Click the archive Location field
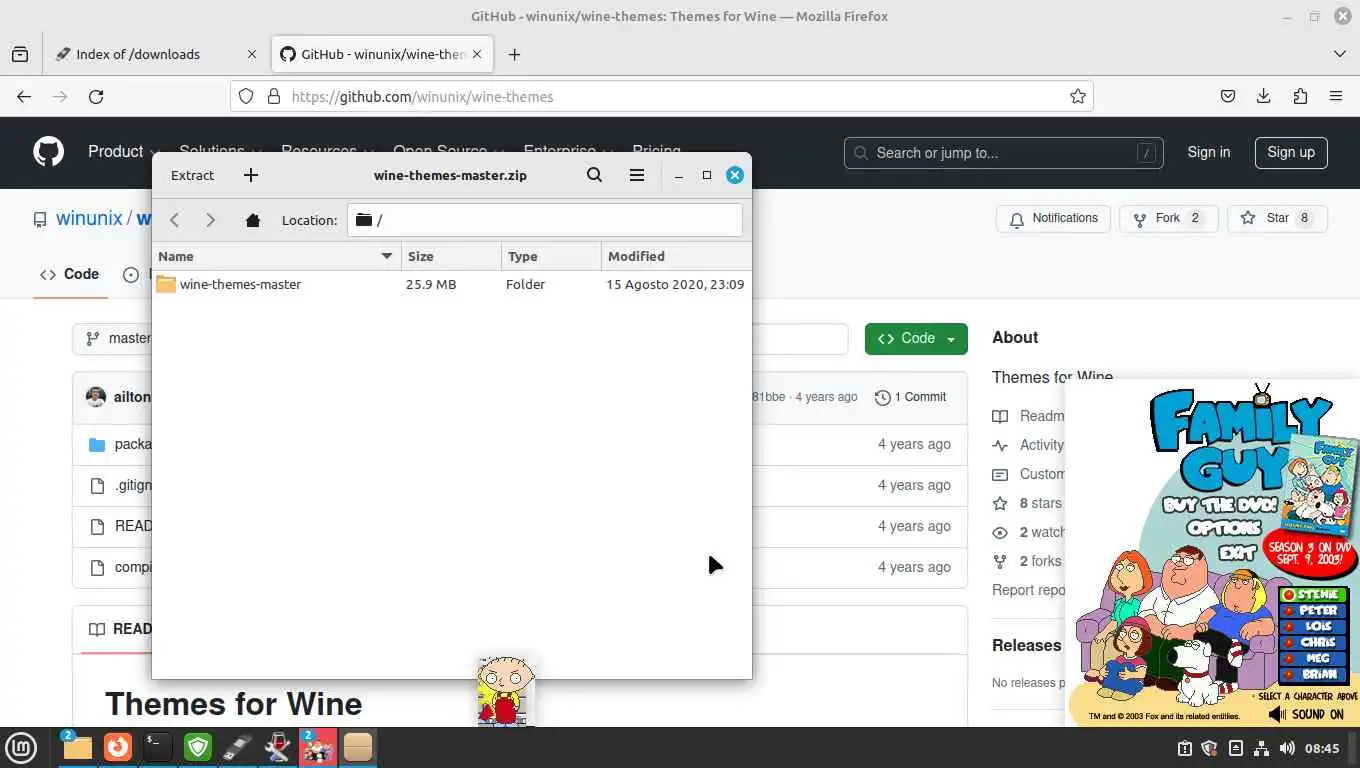The image size is (1360, 768). [x=545, y=220]
